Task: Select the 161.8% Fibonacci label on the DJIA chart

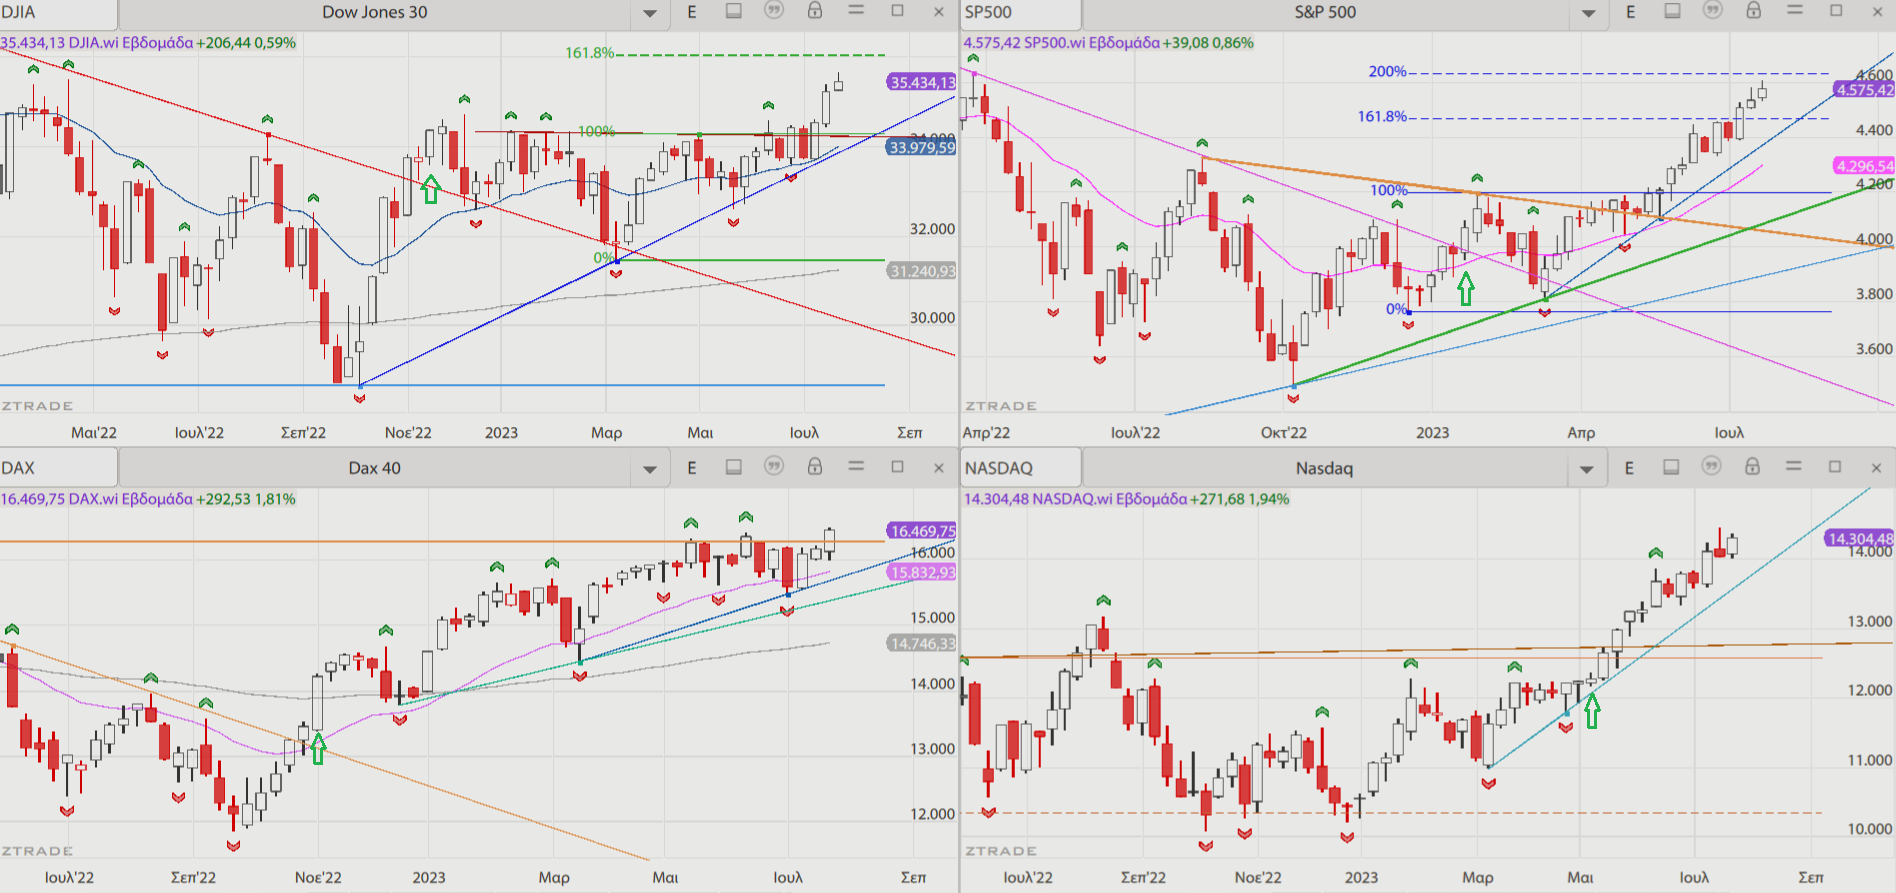Action: (x=590, y=53)
